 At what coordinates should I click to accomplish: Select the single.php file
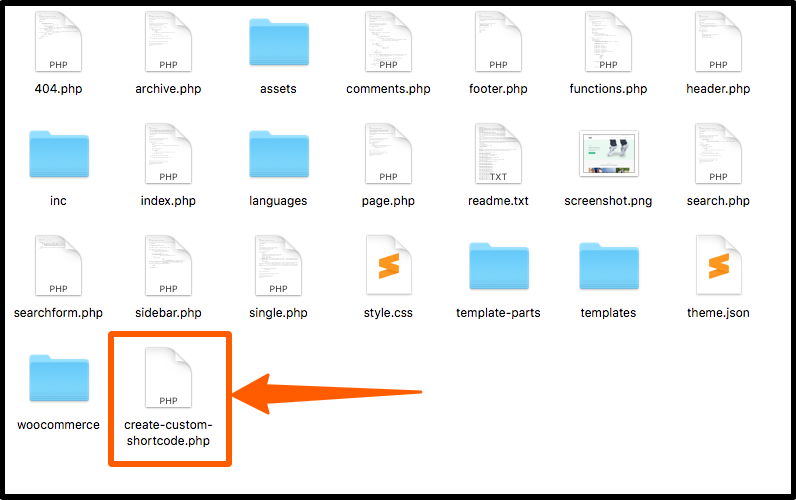pyautogui.click(x=278, y=265)
